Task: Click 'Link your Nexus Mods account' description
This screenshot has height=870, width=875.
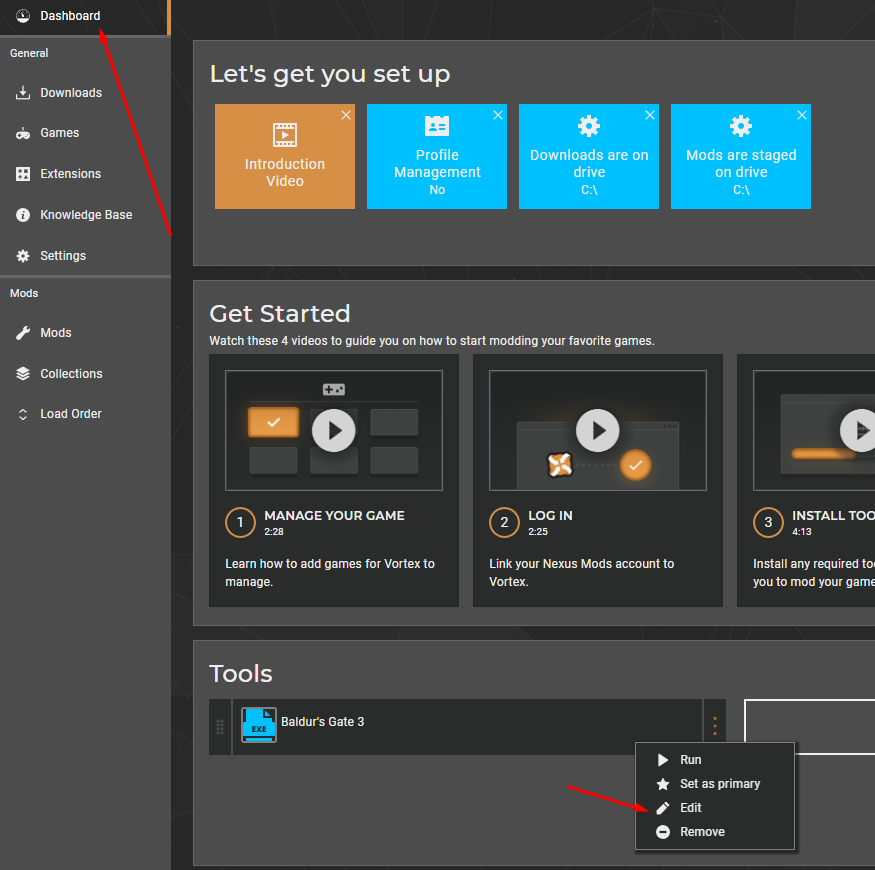Action: [x=581, y=573]
